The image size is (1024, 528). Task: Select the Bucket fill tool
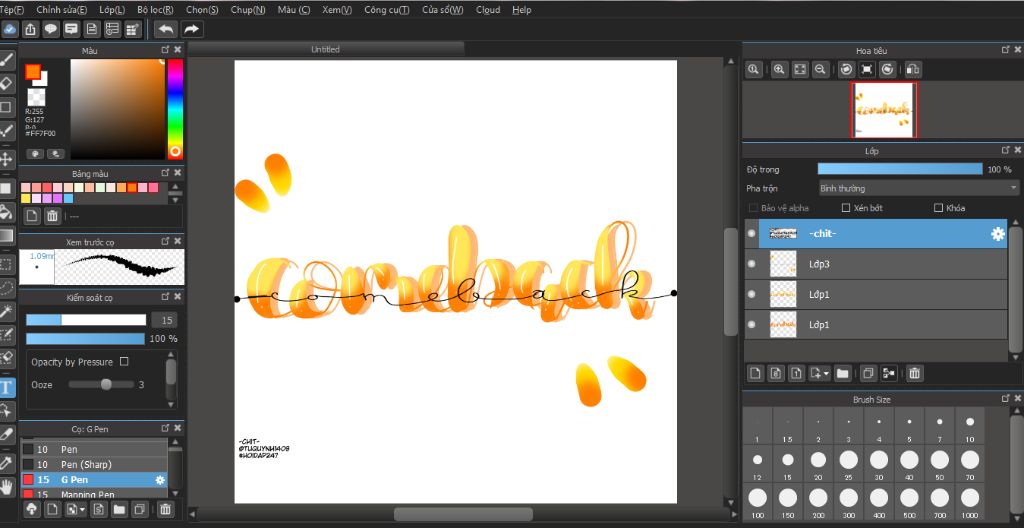[x=7, y=212]
